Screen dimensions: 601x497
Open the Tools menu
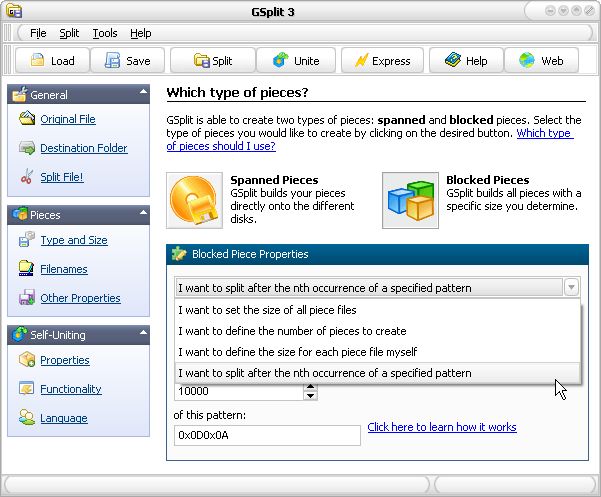coord(104,33)
